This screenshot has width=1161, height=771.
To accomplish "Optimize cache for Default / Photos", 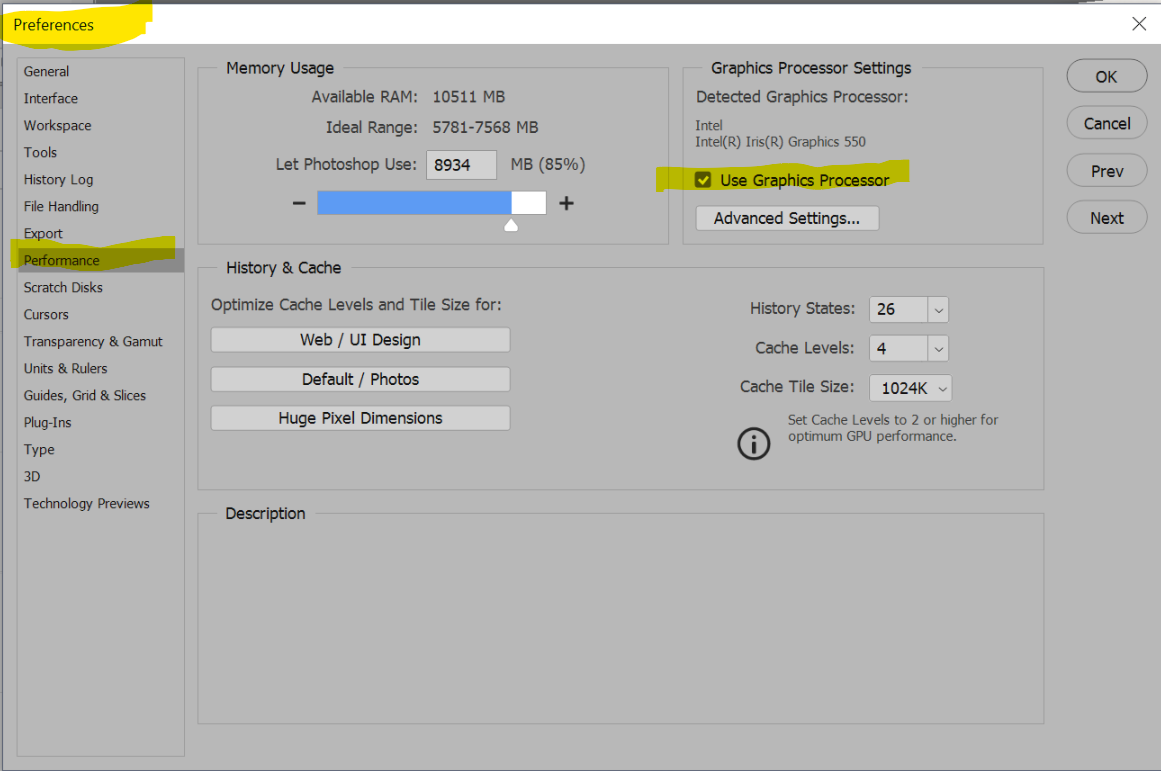I will click(361, 379).
